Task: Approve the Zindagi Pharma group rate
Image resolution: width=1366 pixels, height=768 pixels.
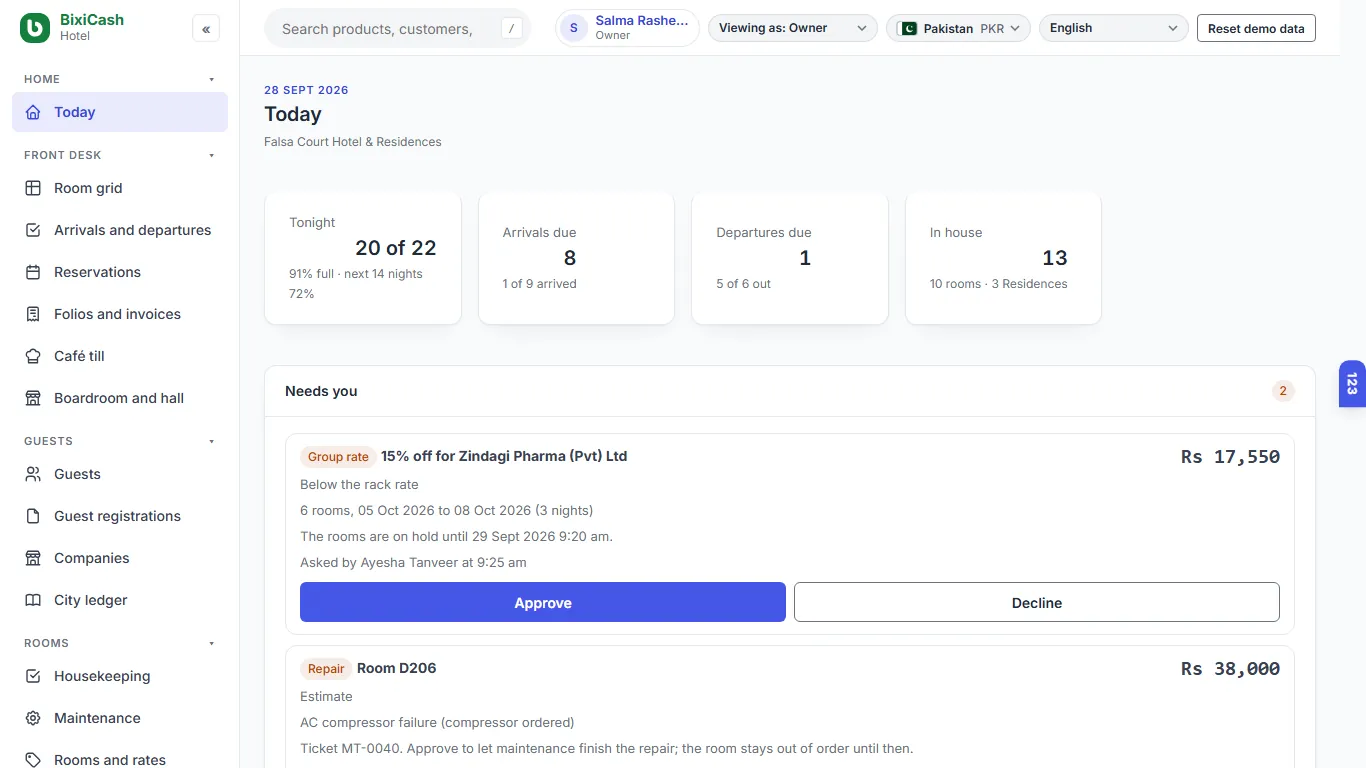Action: tap(543, 602)
